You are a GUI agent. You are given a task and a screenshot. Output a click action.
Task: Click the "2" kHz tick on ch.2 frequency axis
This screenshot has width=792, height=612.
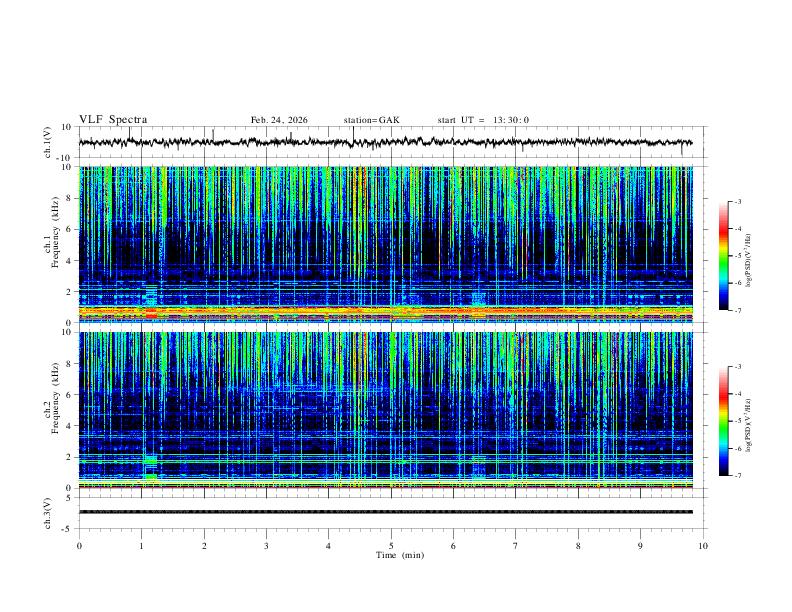pos(69,457)
